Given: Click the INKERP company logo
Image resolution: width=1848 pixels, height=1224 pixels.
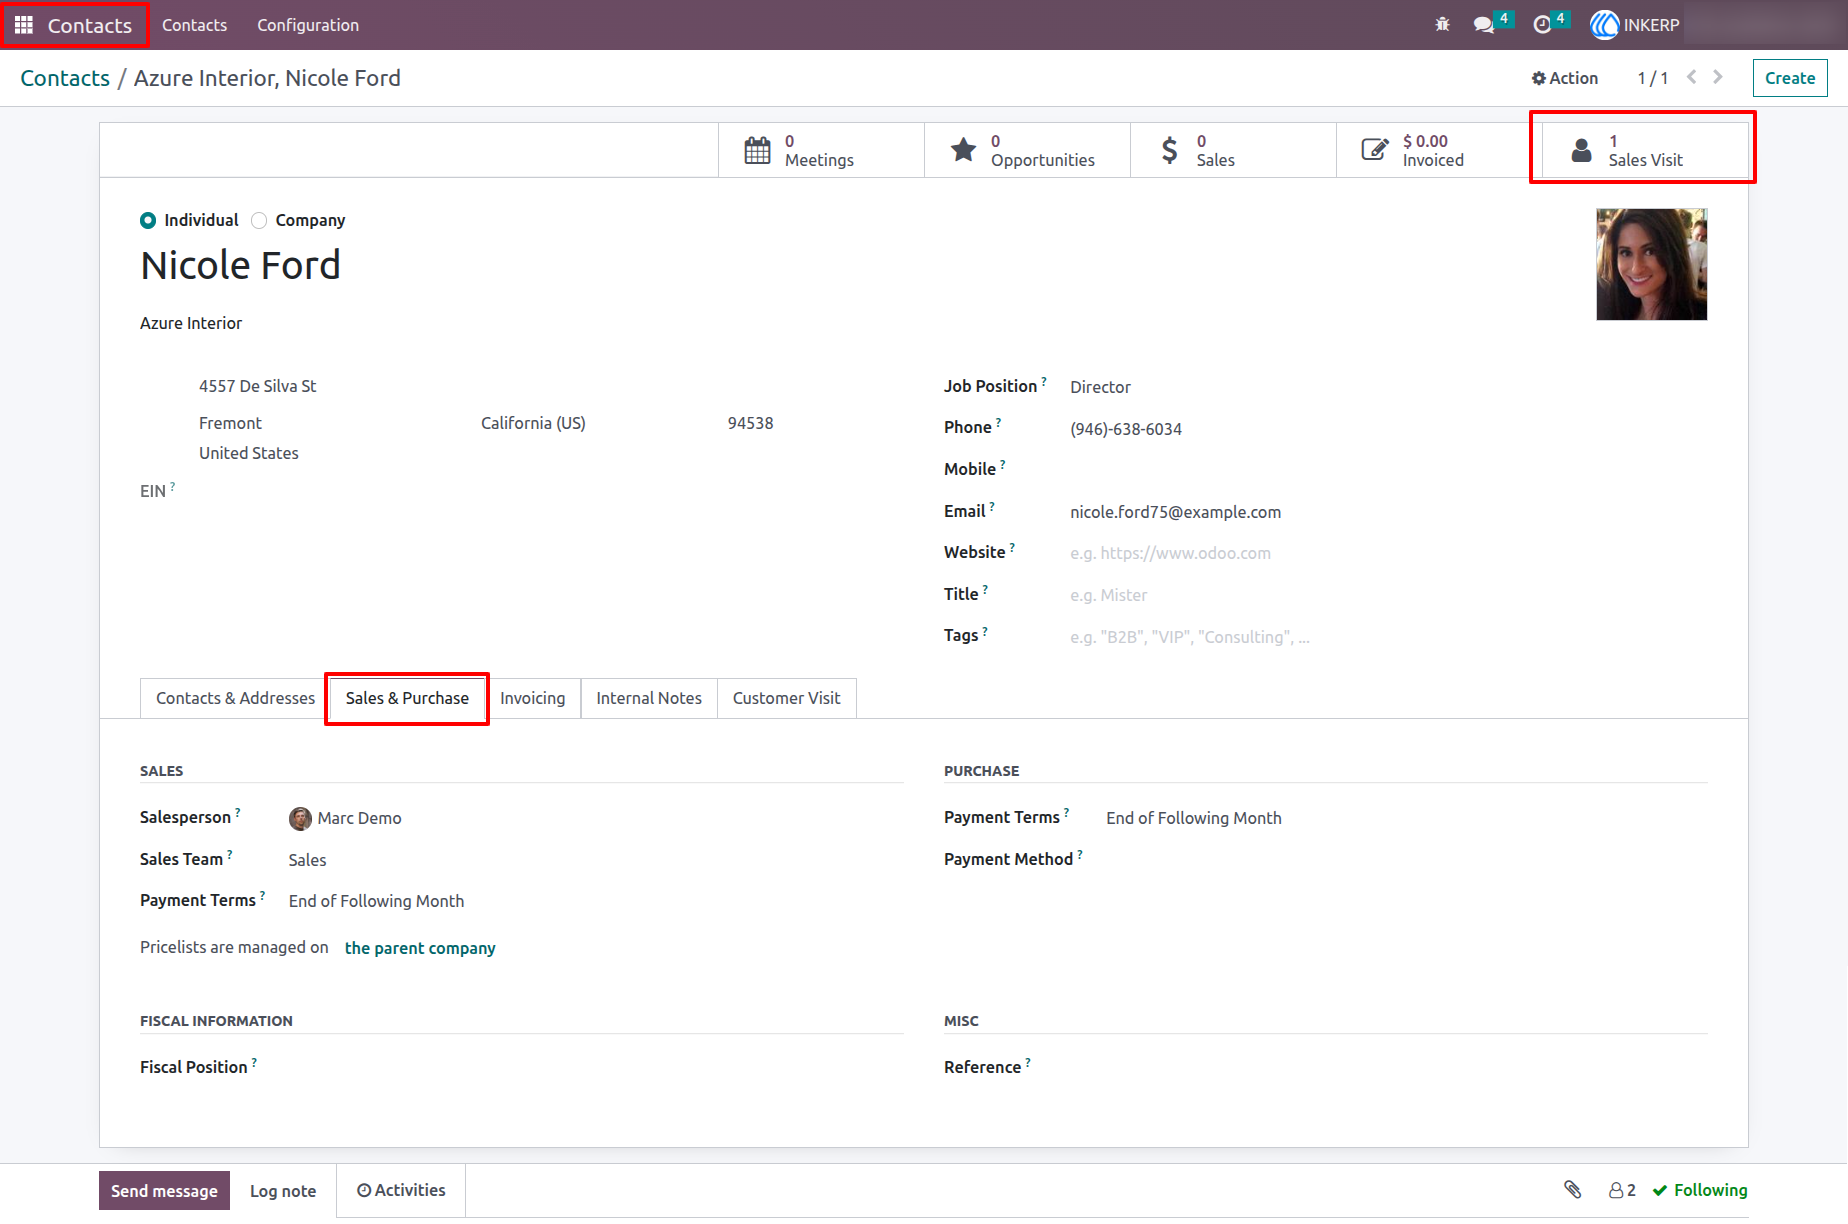Looking at the screenshot, I should coord(1604,25).
